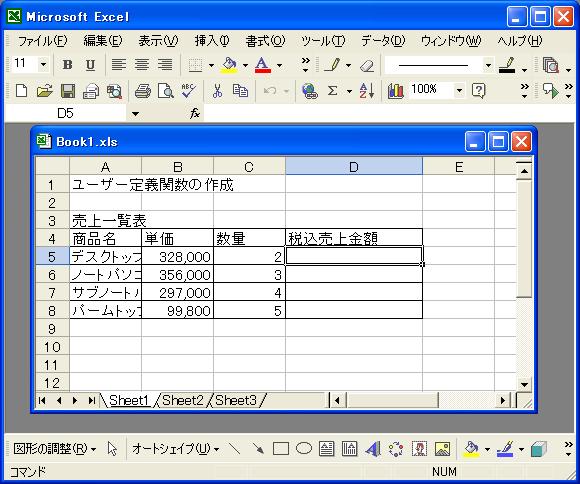Toggle Bold formatting button
580x484 pixels.
point(67,65)
